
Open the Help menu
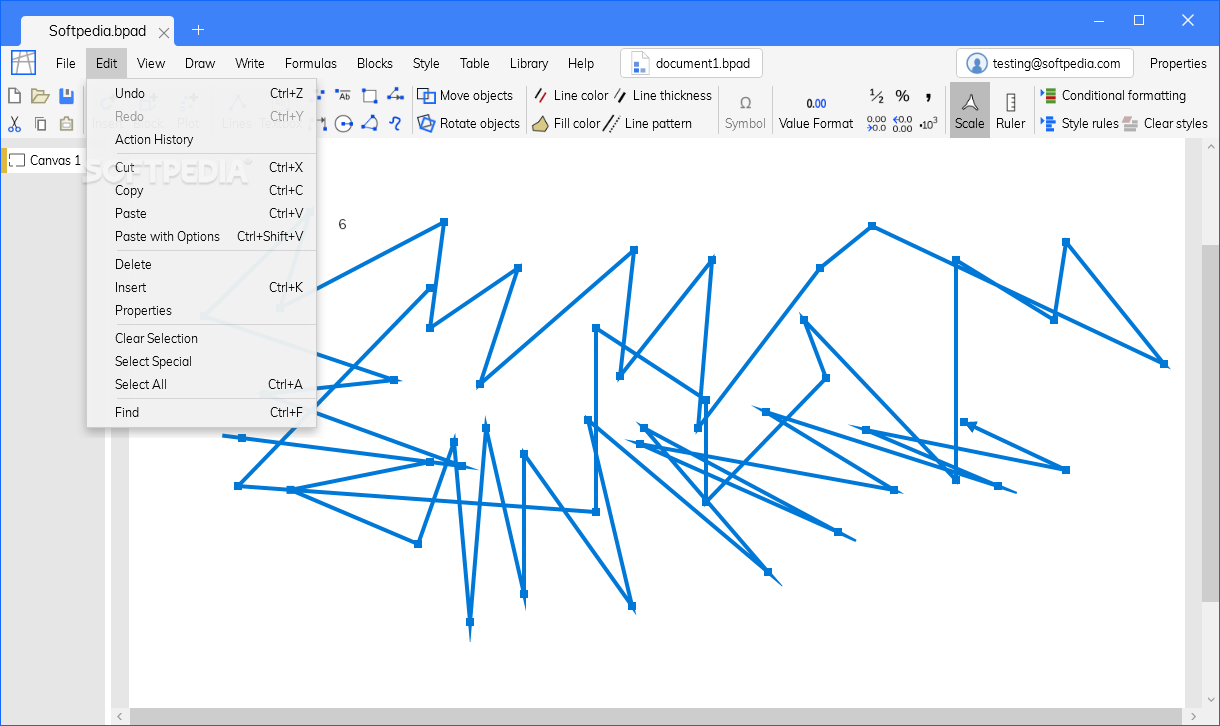[x=581, y=63]
